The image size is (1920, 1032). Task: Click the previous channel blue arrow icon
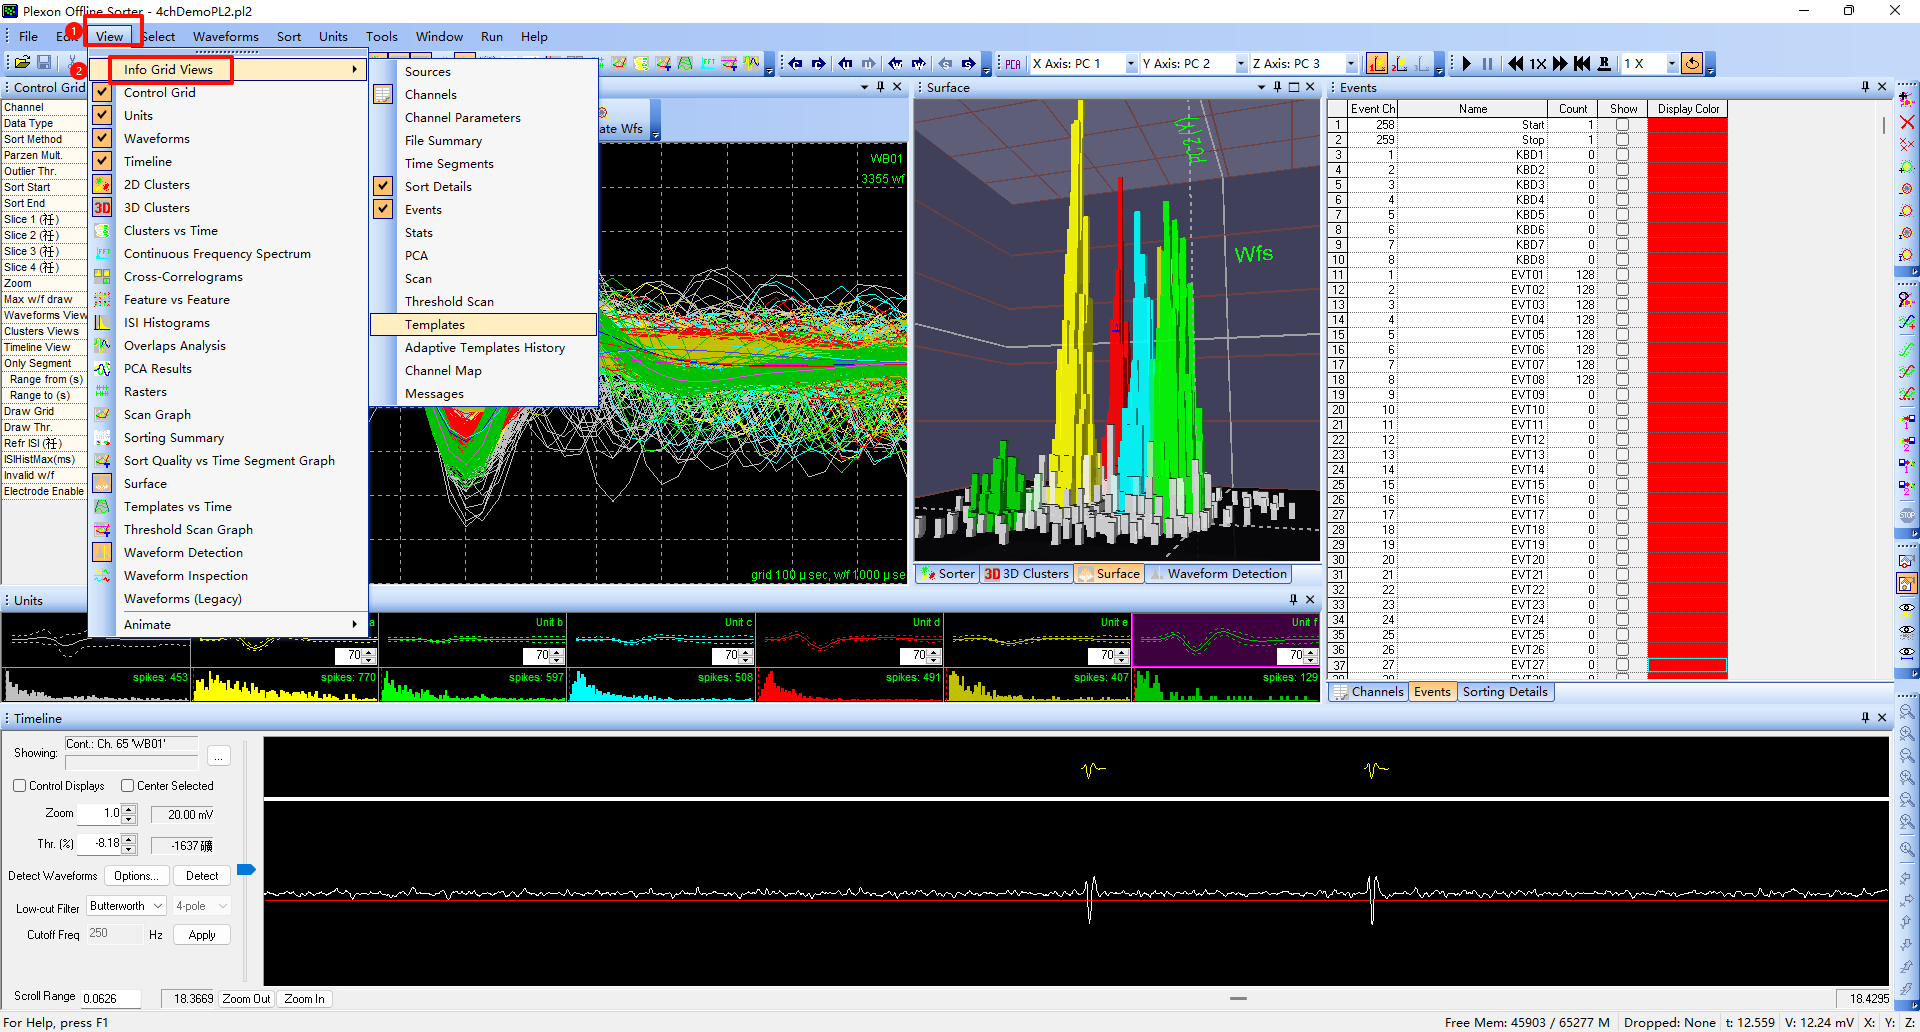pyautogui.click(x=795, y=63)
